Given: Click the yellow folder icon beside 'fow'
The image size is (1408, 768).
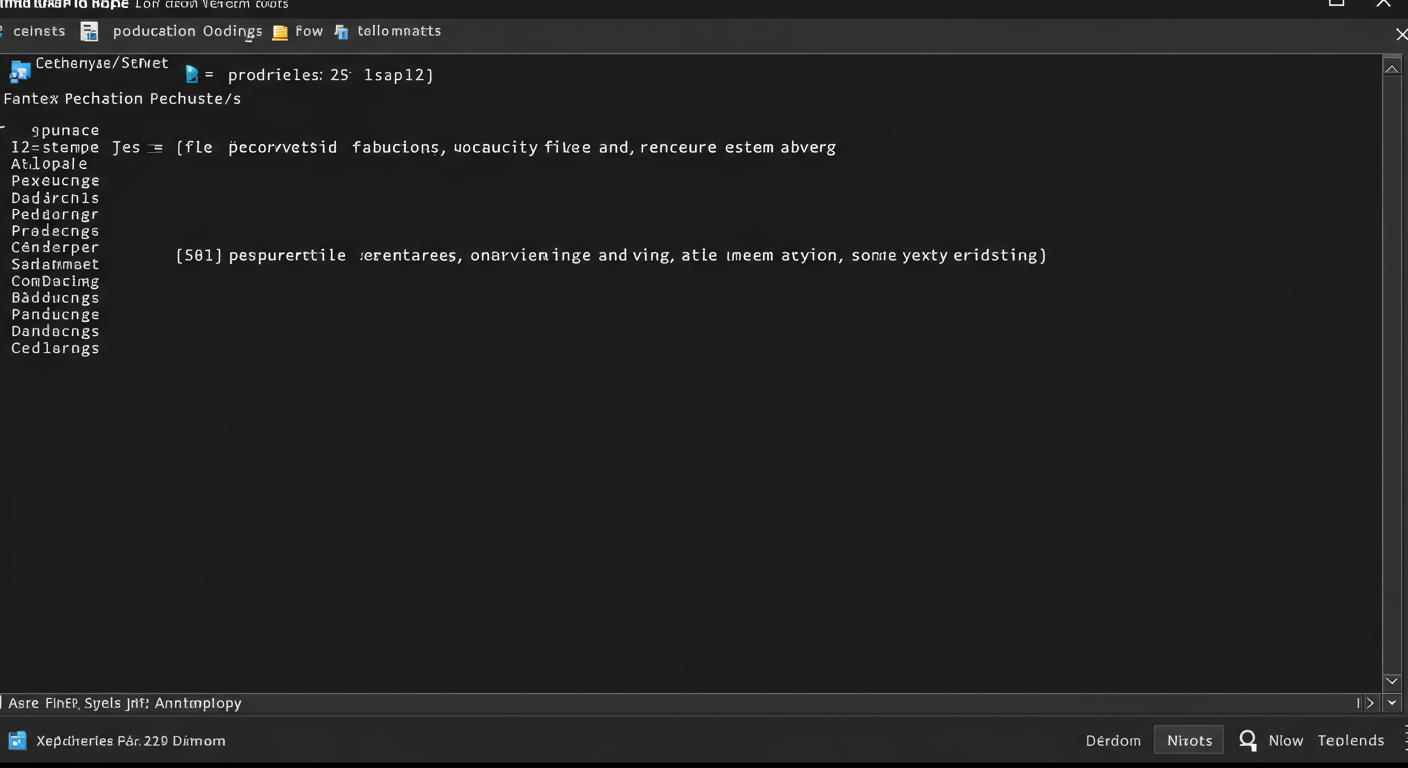Looking at the screenshot, I should pos(281,32).
